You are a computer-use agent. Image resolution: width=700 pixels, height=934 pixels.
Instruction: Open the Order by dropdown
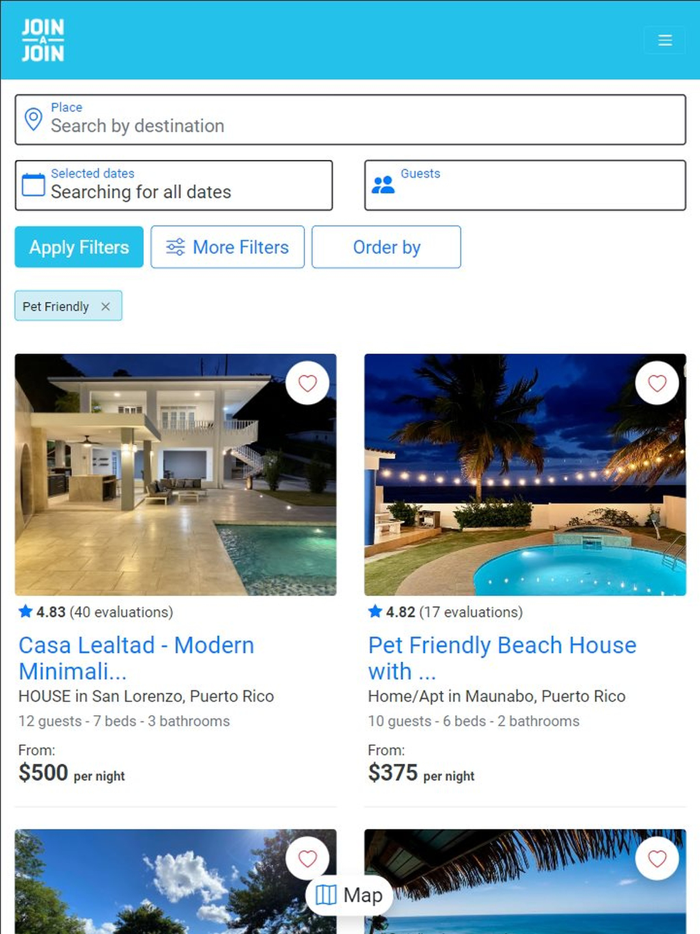coord(386,247)
